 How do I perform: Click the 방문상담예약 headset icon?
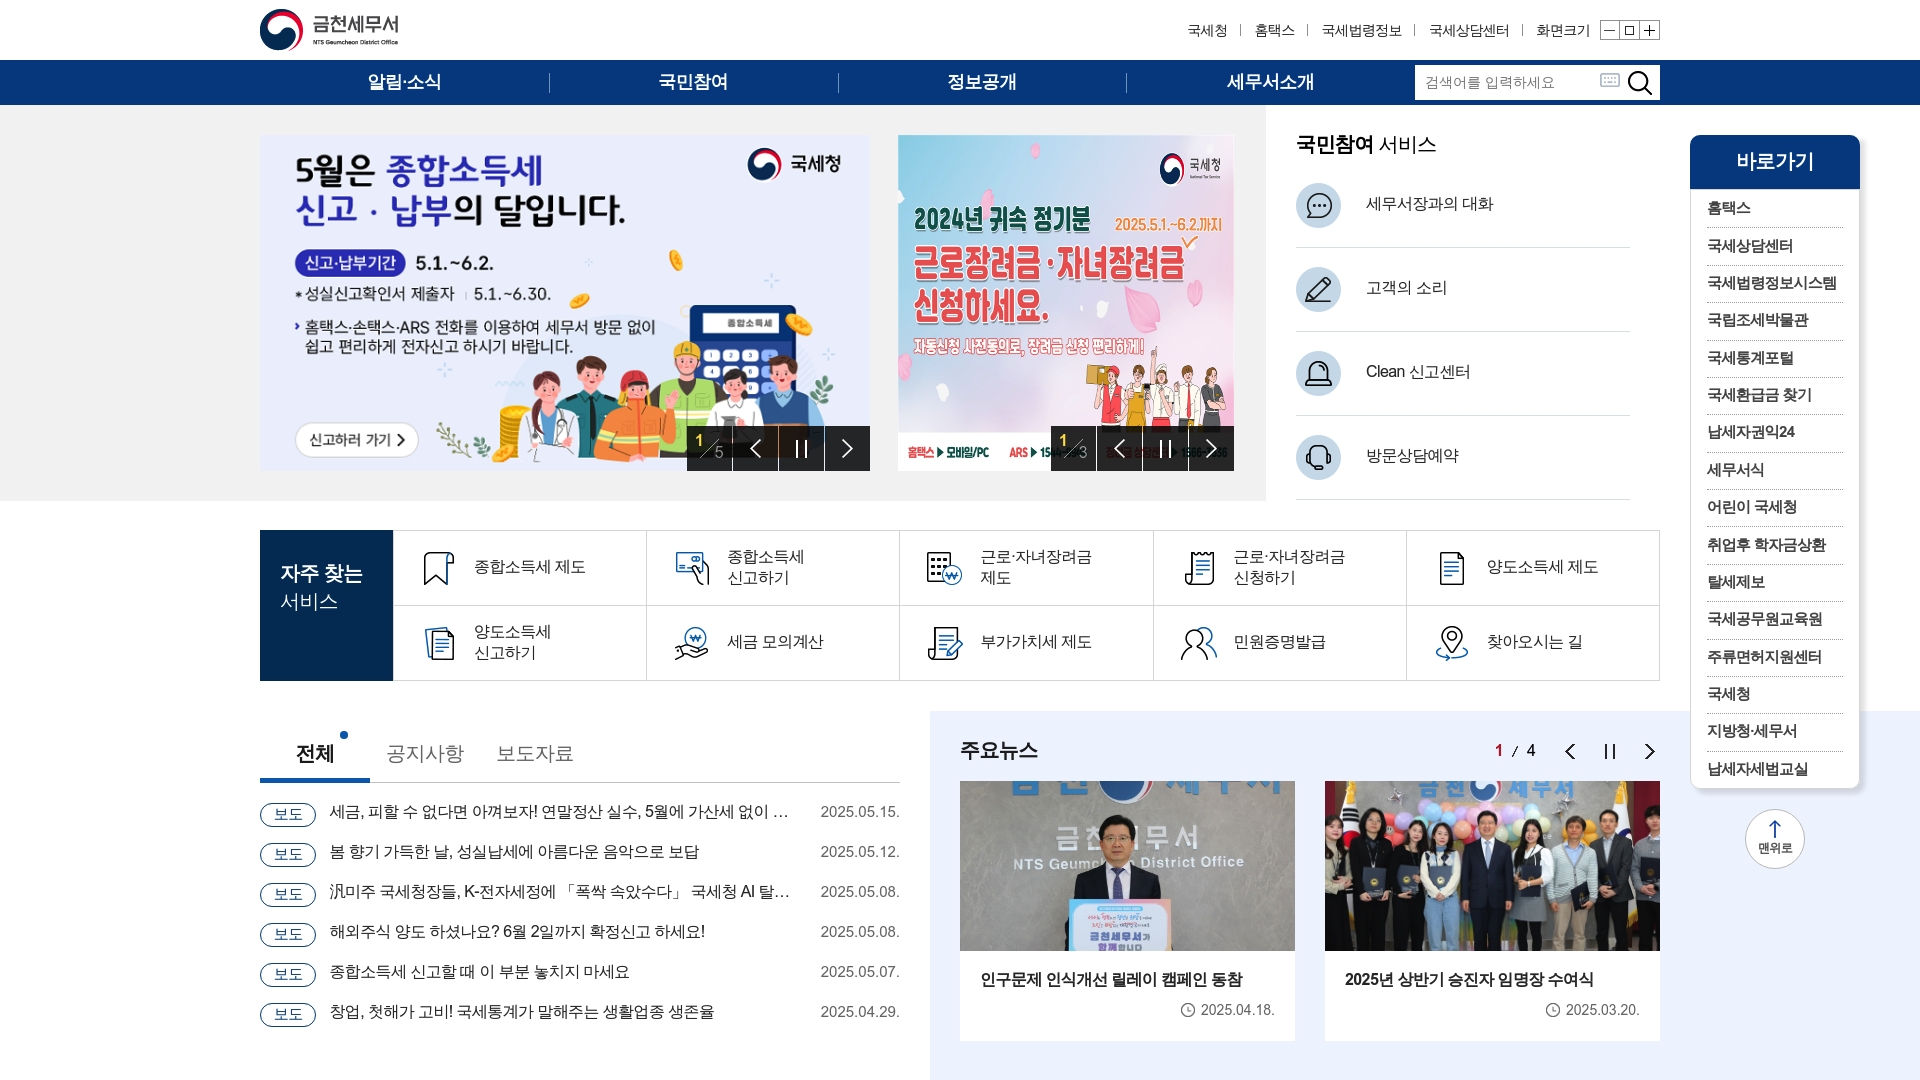(x=1318, y=457)
